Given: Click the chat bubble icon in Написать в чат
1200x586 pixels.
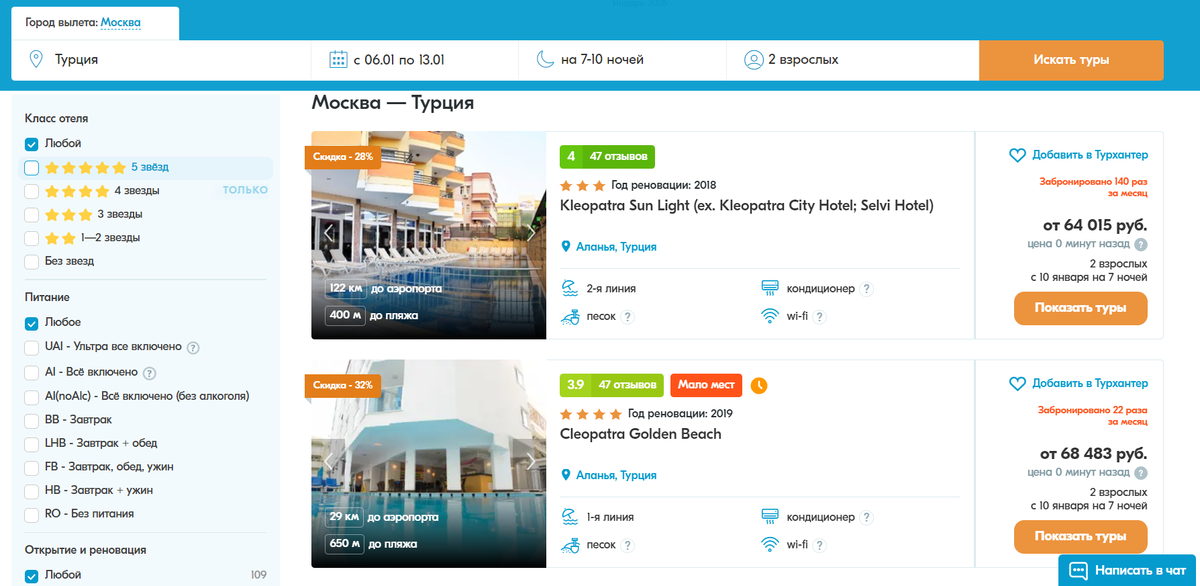Looking at the screenshot, I should [1078, 571].
